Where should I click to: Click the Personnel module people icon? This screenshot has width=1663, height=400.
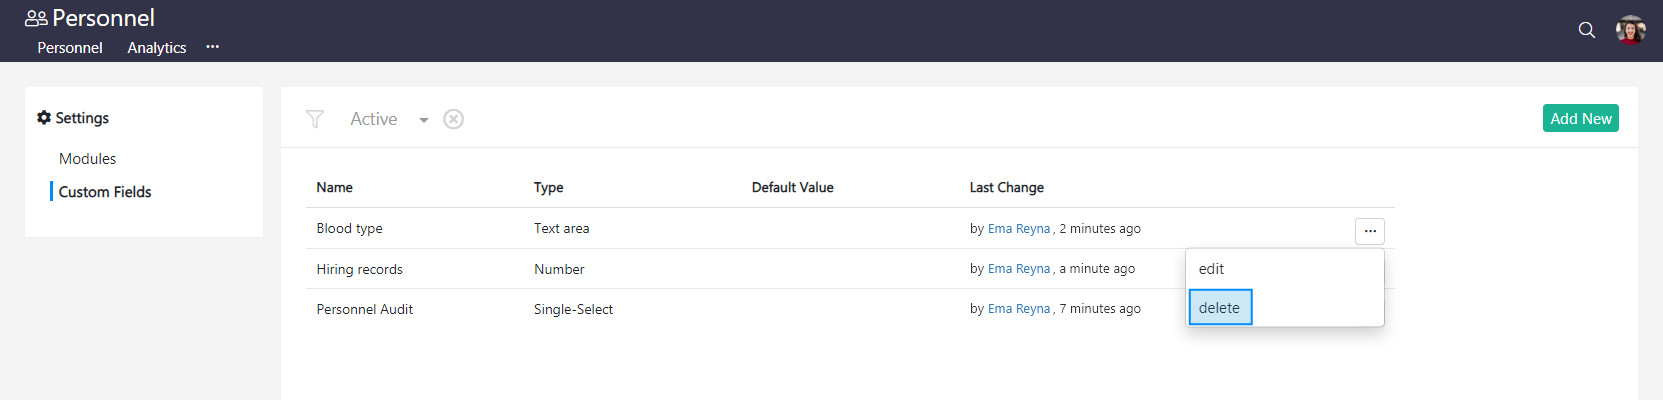[36, 18]
